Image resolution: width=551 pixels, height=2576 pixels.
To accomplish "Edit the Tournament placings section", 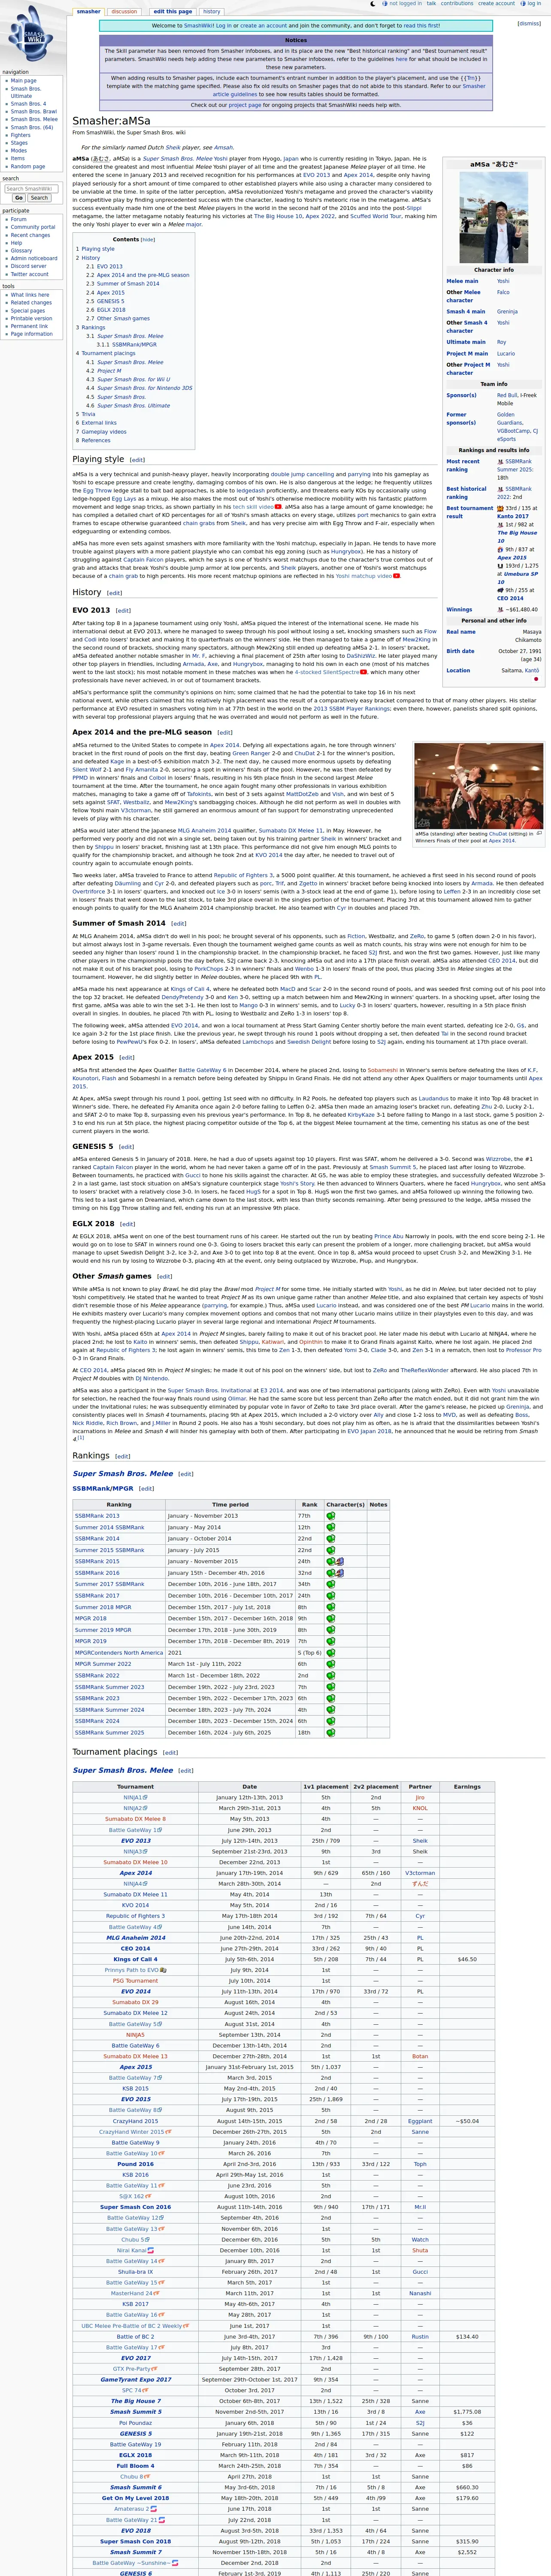I will click(x=170, y=1752).
